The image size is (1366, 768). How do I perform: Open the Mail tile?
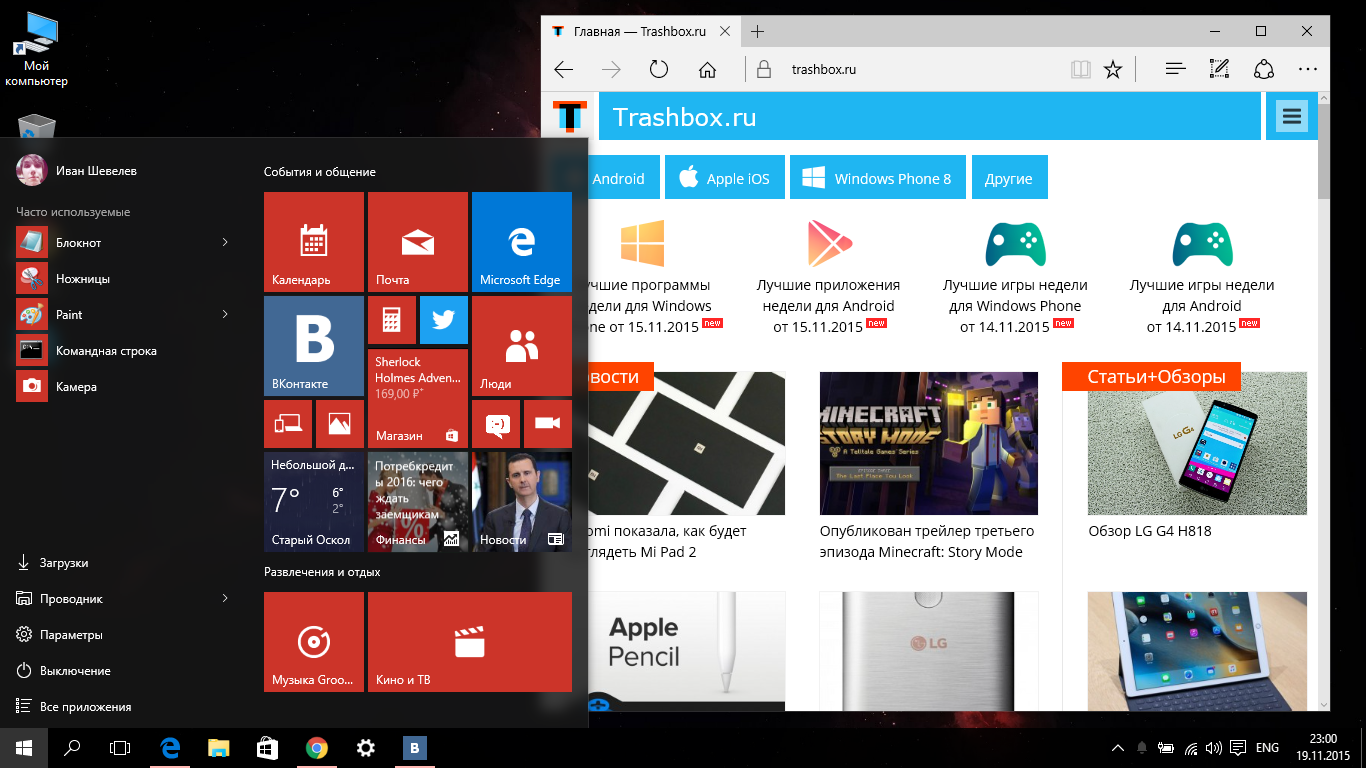click(x=417, y=242)
